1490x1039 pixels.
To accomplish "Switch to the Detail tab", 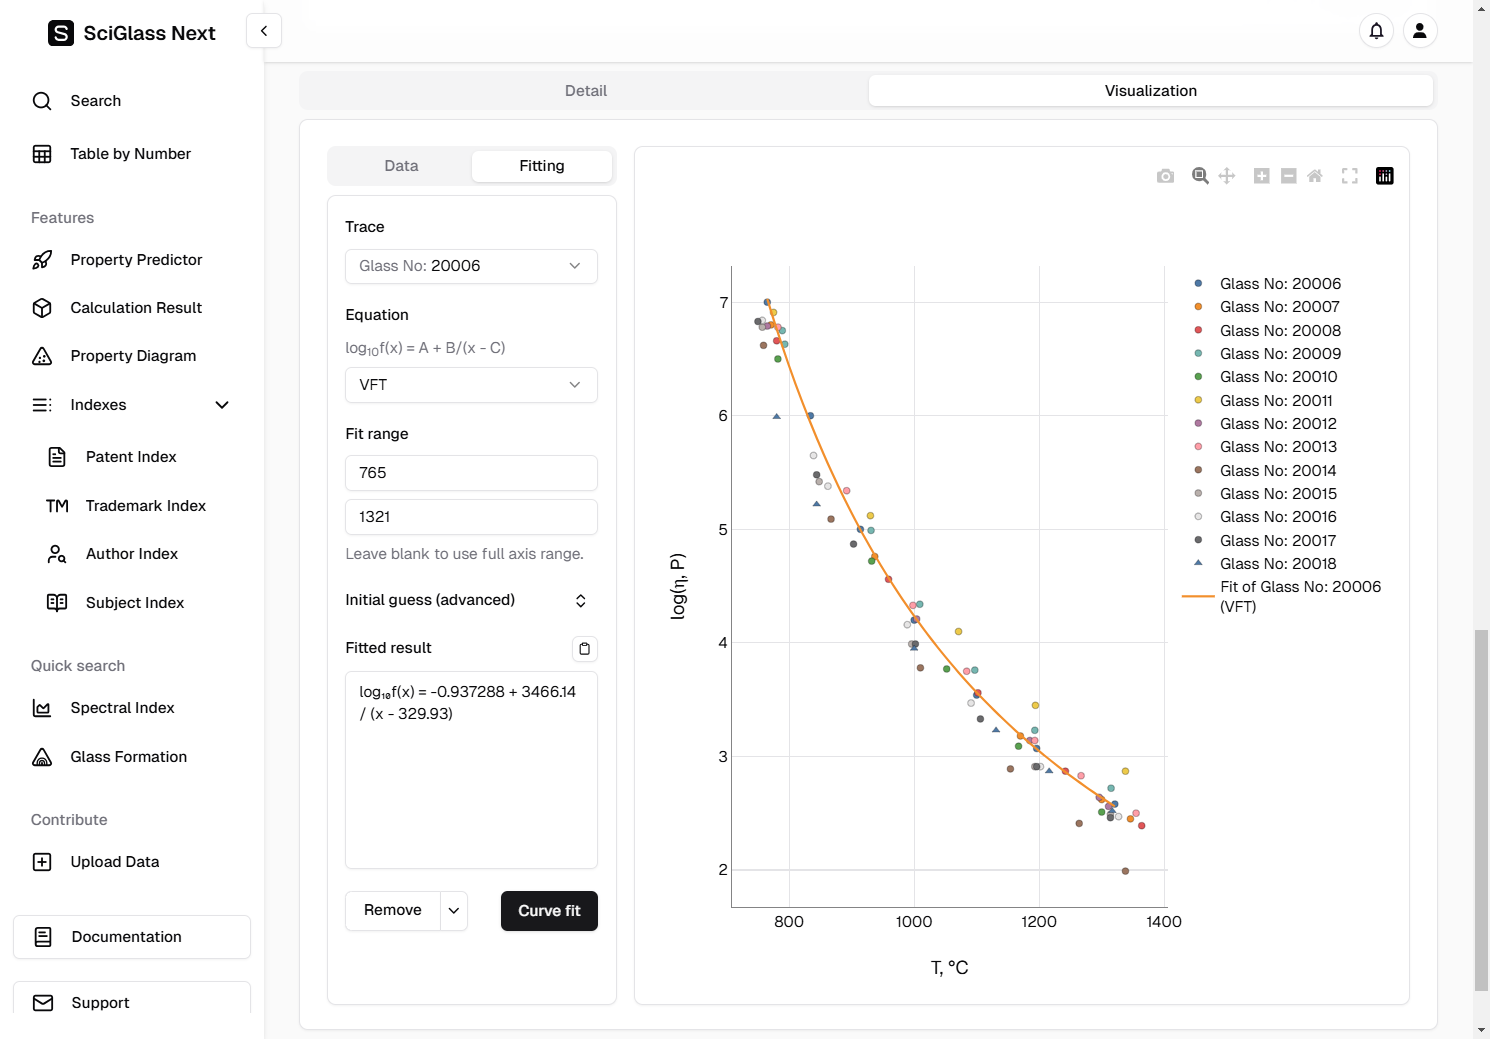I will pyautogui.click(x=585, y=91).
